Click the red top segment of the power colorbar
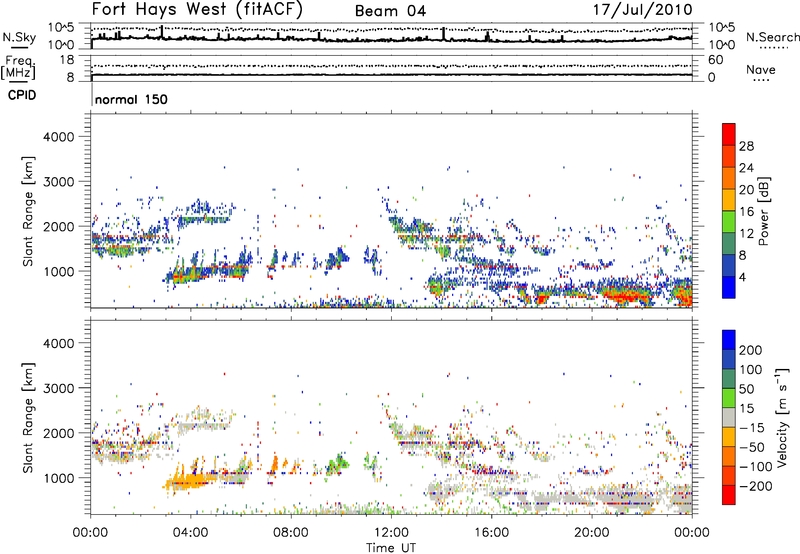The width and height of the screenshot is (800, 554). click(729, 135)
